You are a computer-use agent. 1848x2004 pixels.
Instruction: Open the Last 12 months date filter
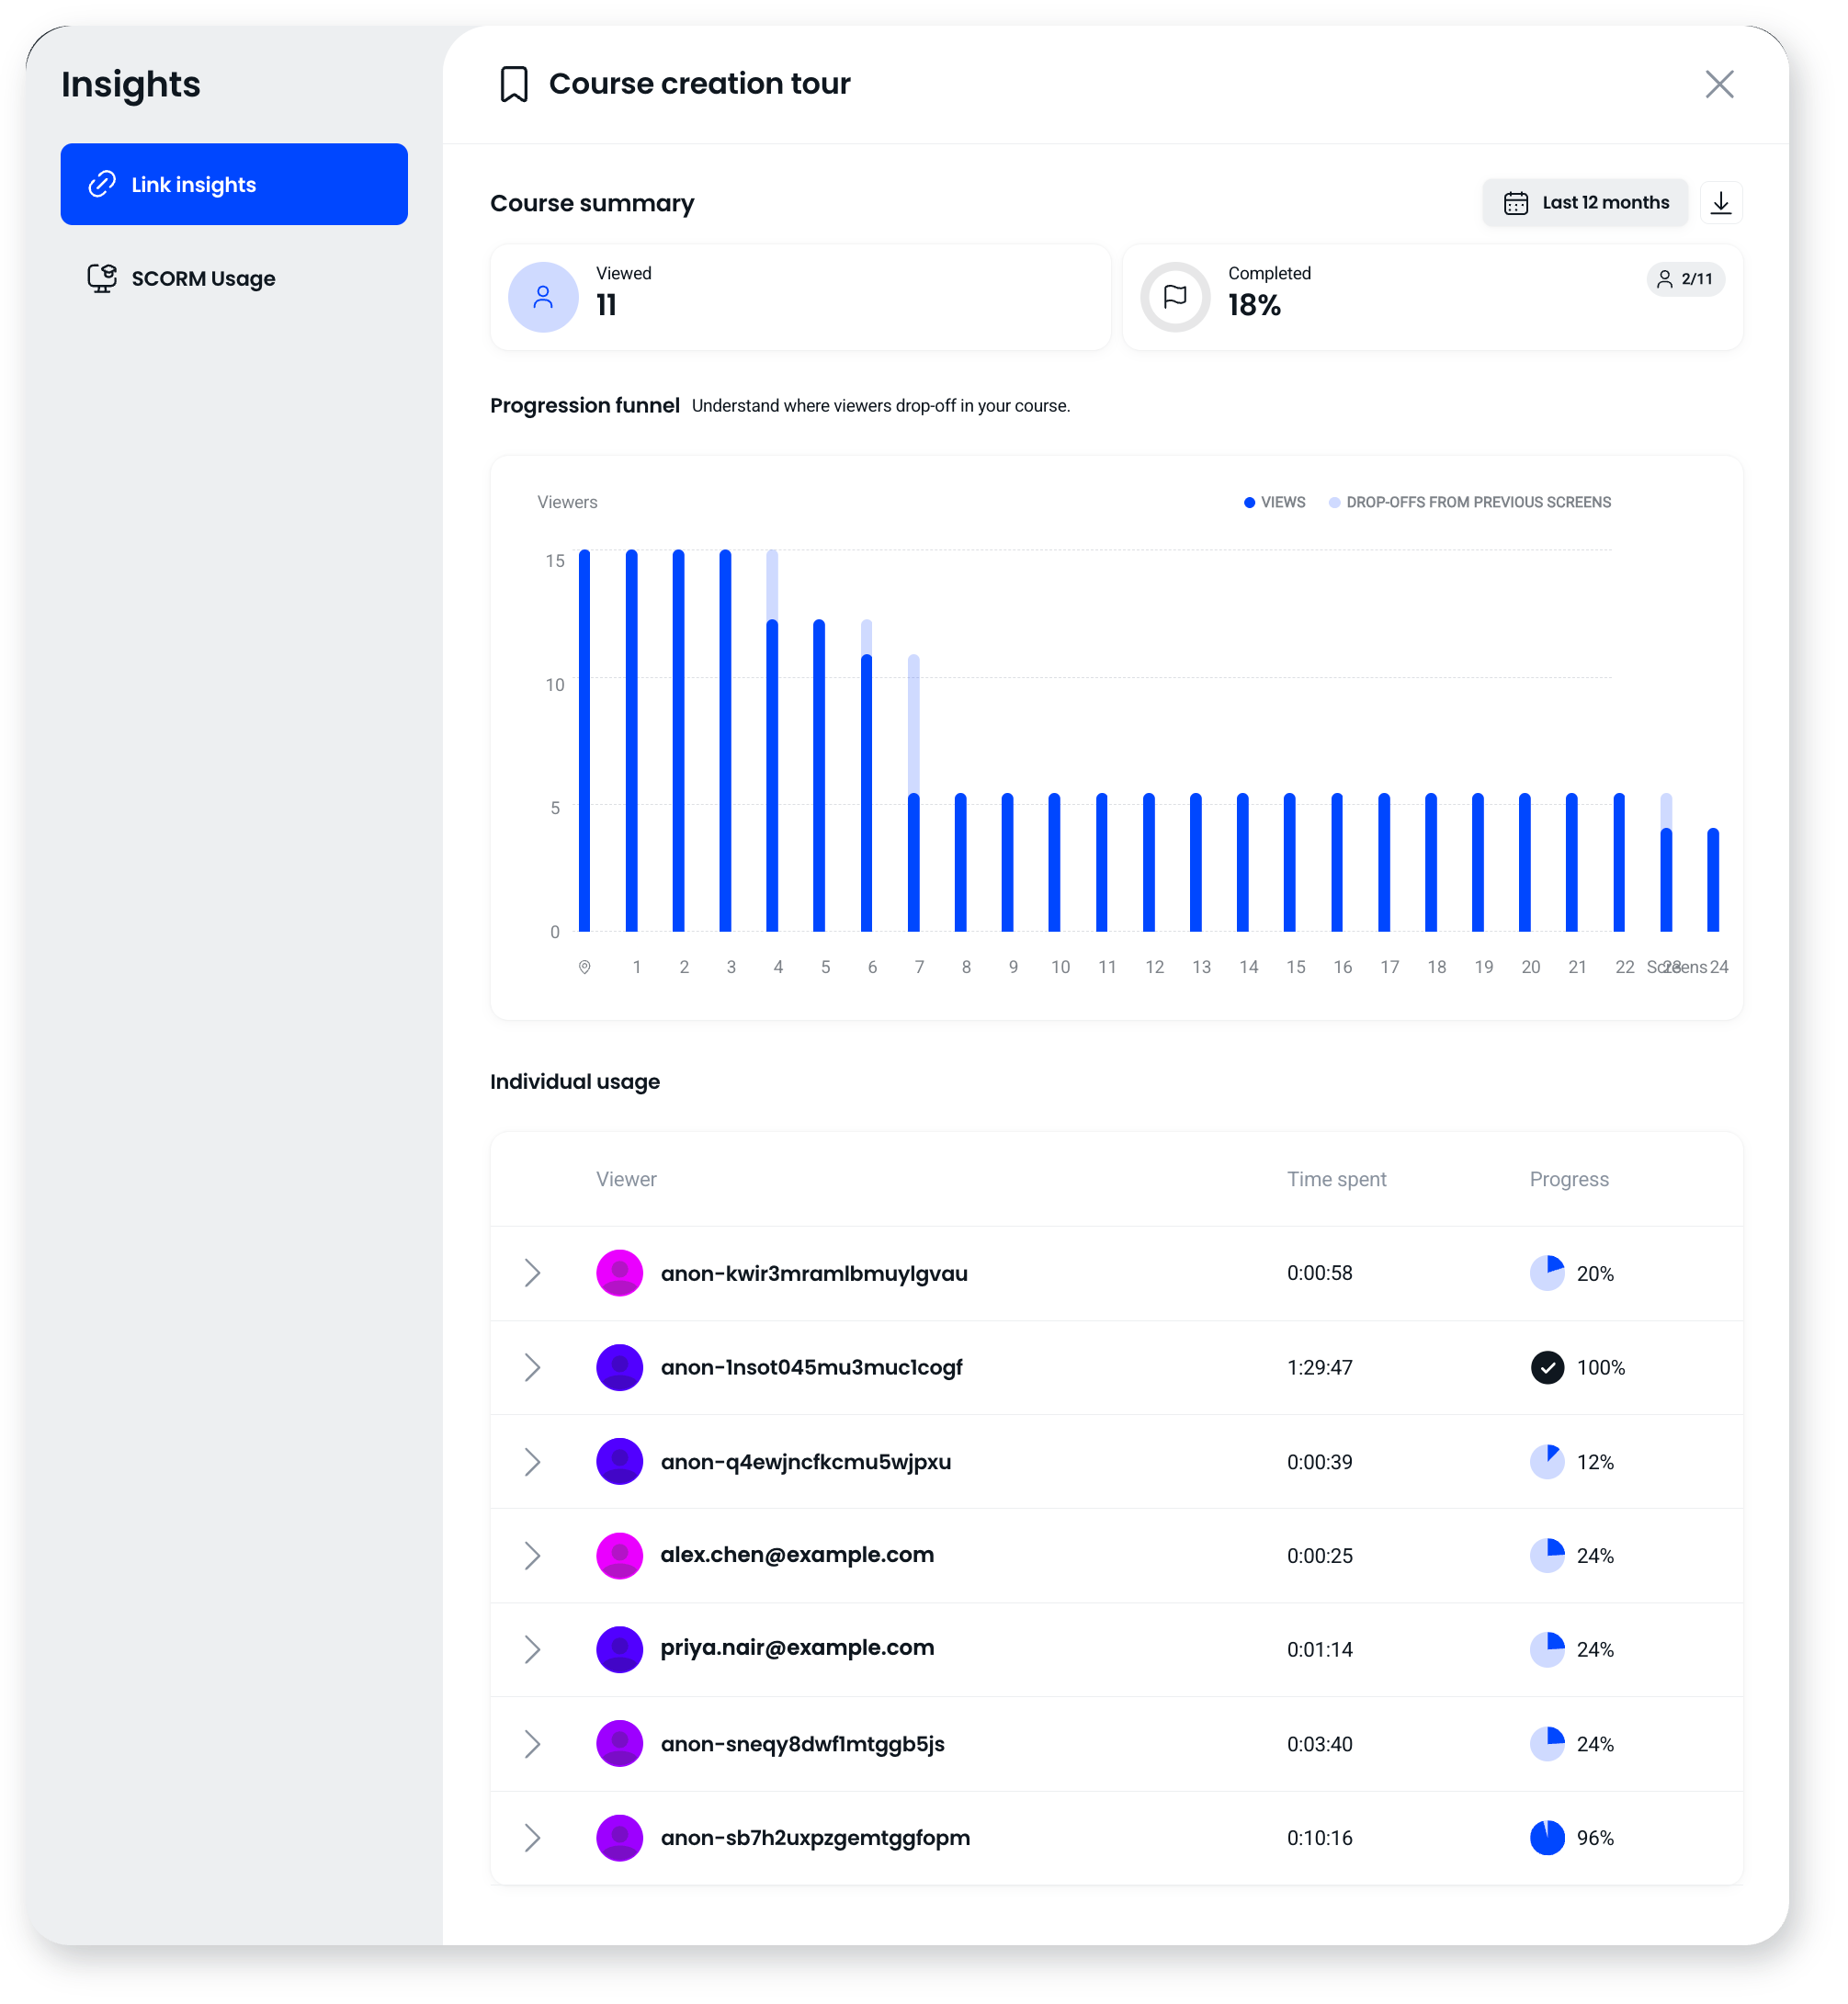coord(1585,203)
